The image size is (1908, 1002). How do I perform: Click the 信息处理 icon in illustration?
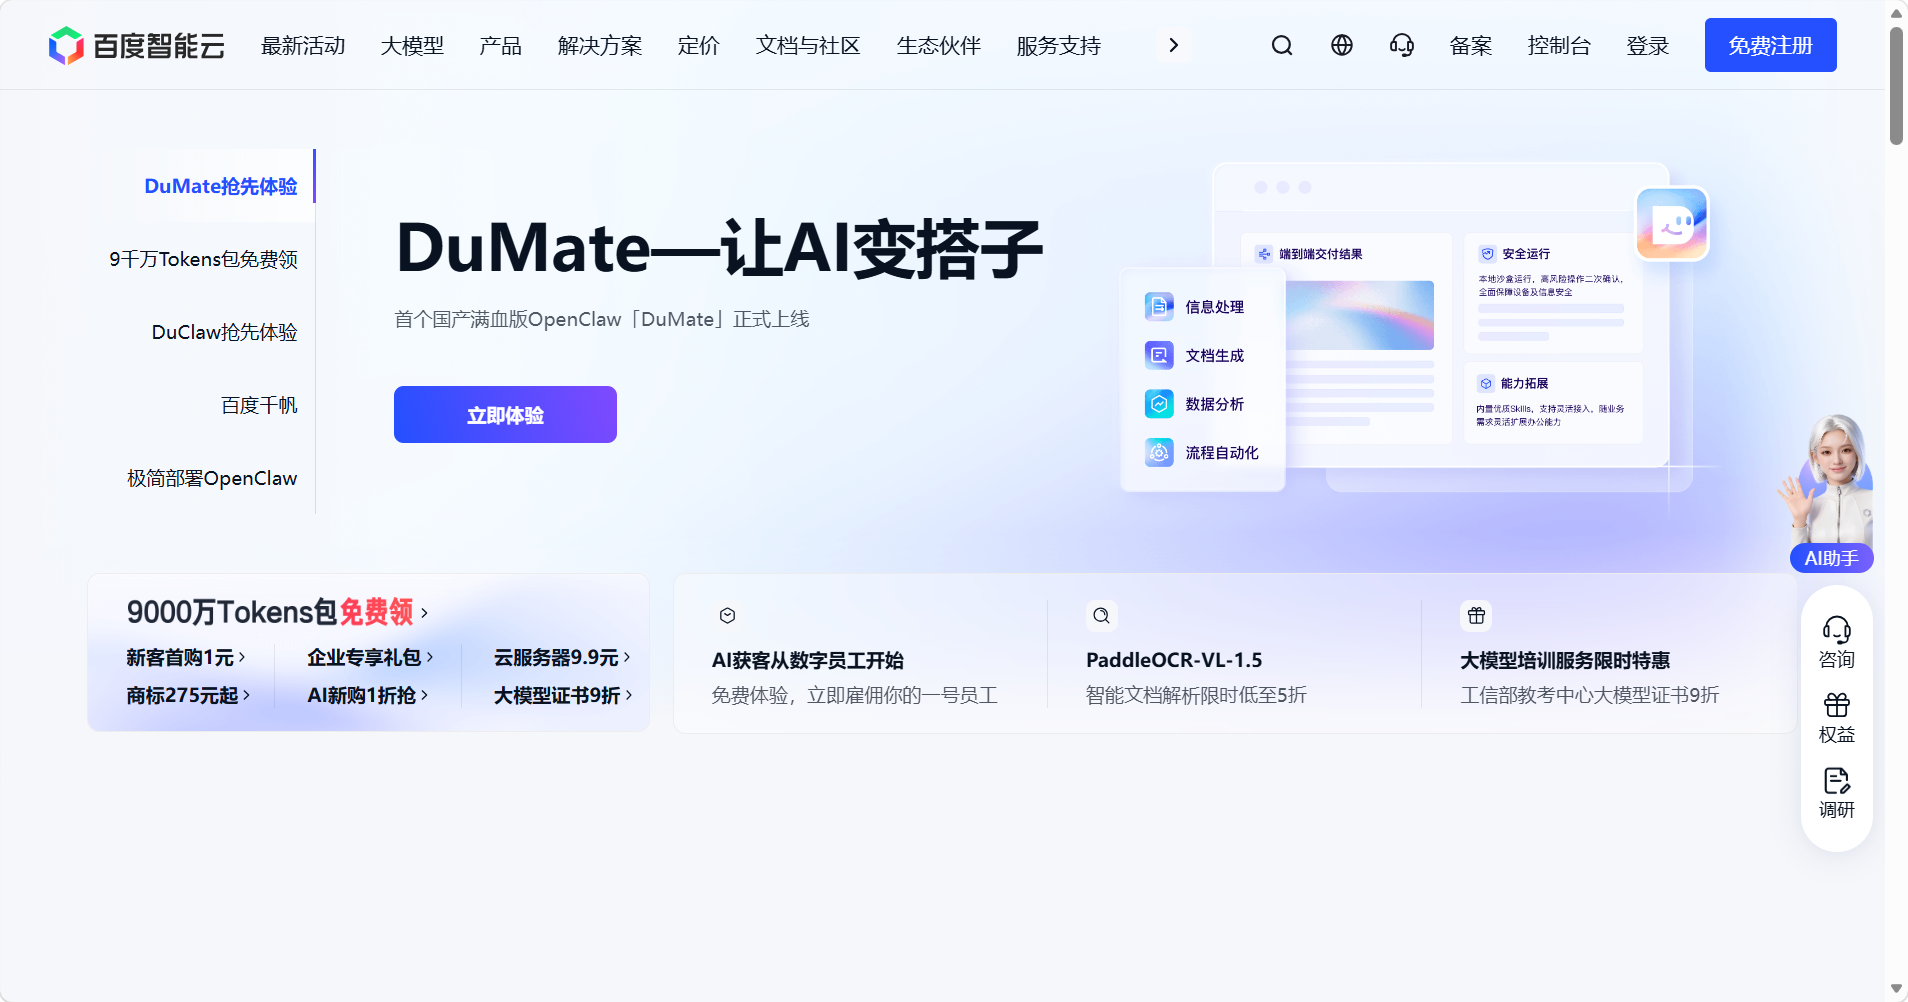pyautogui.click(x=1159, y=307)
